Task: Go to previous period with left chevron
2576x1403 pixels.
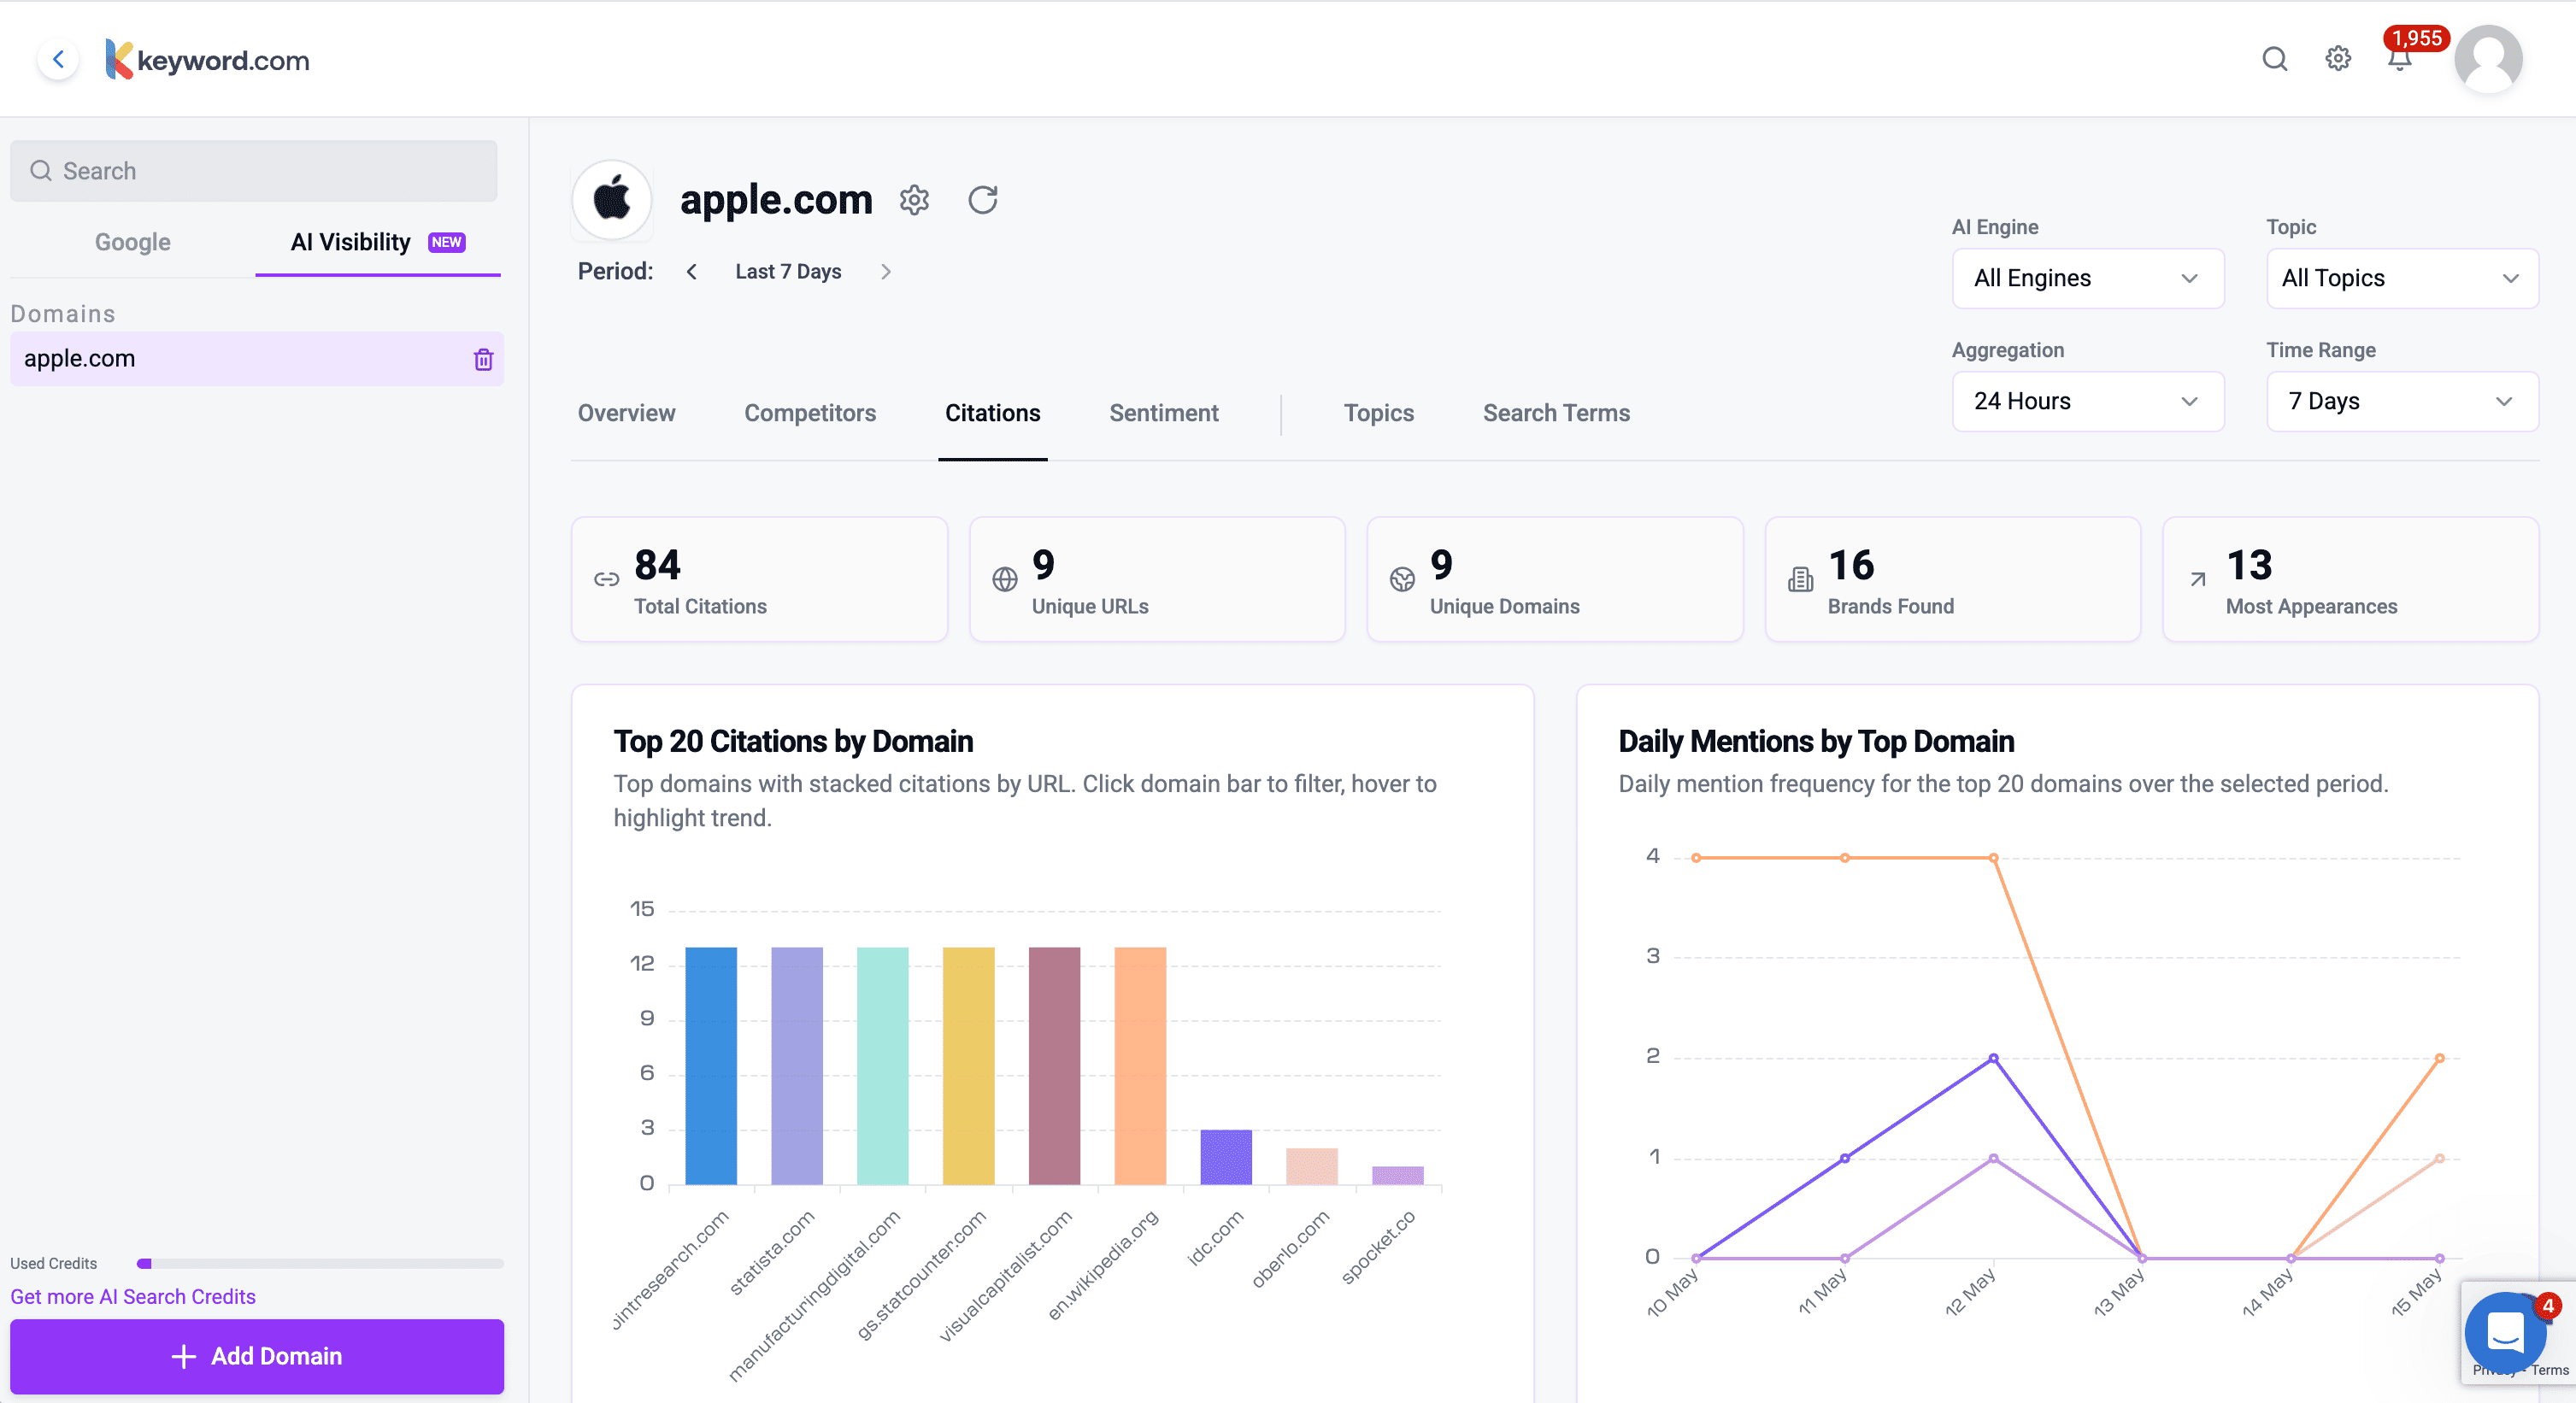Action: coord(691,272)
